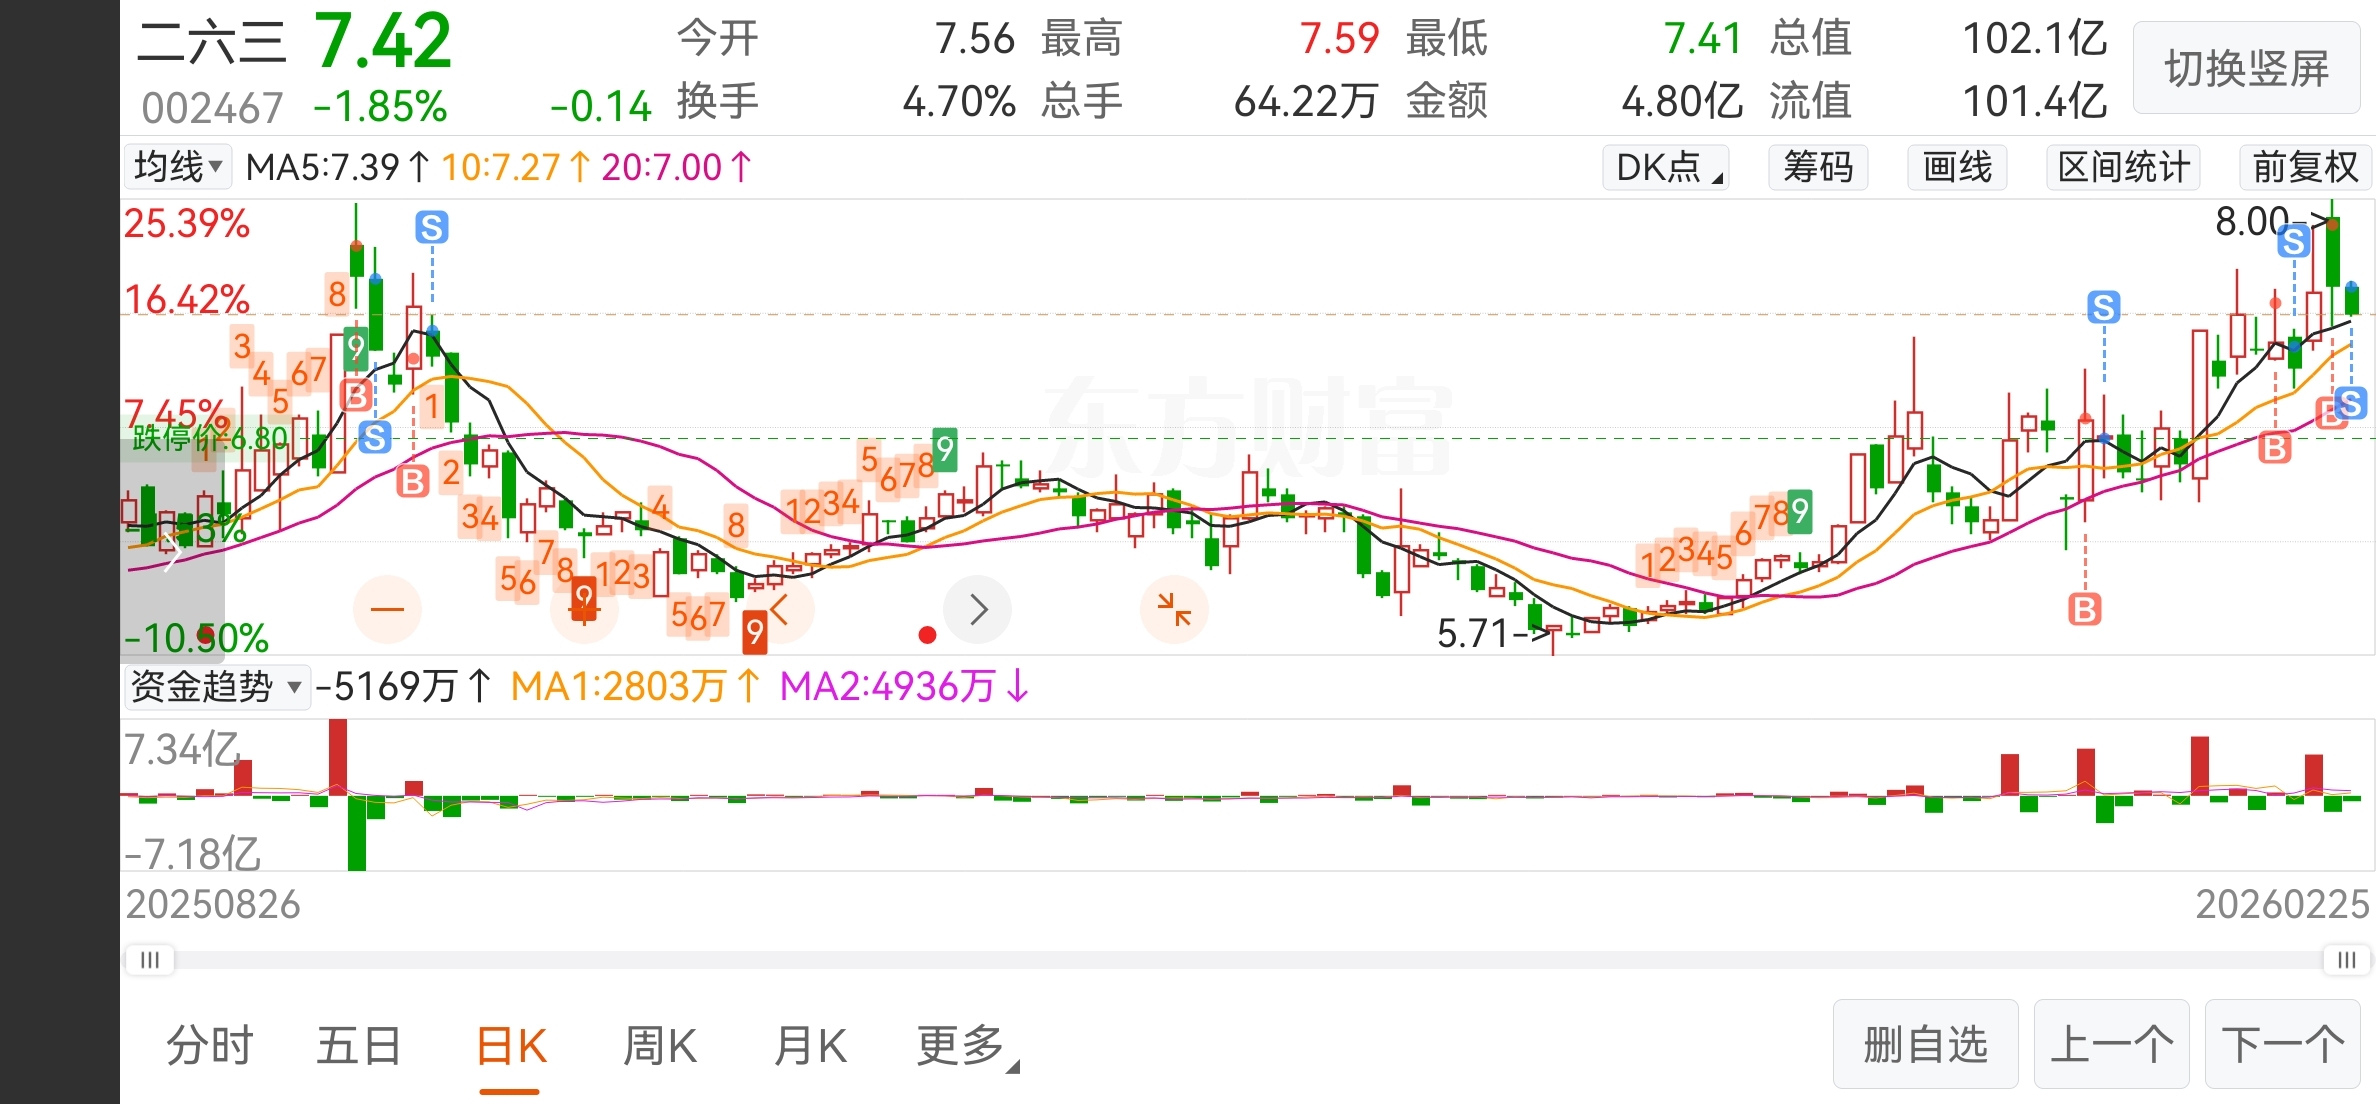2376x1104 pixels.
Task: Switch to the 周K tab
Action: coord(659,1046)
